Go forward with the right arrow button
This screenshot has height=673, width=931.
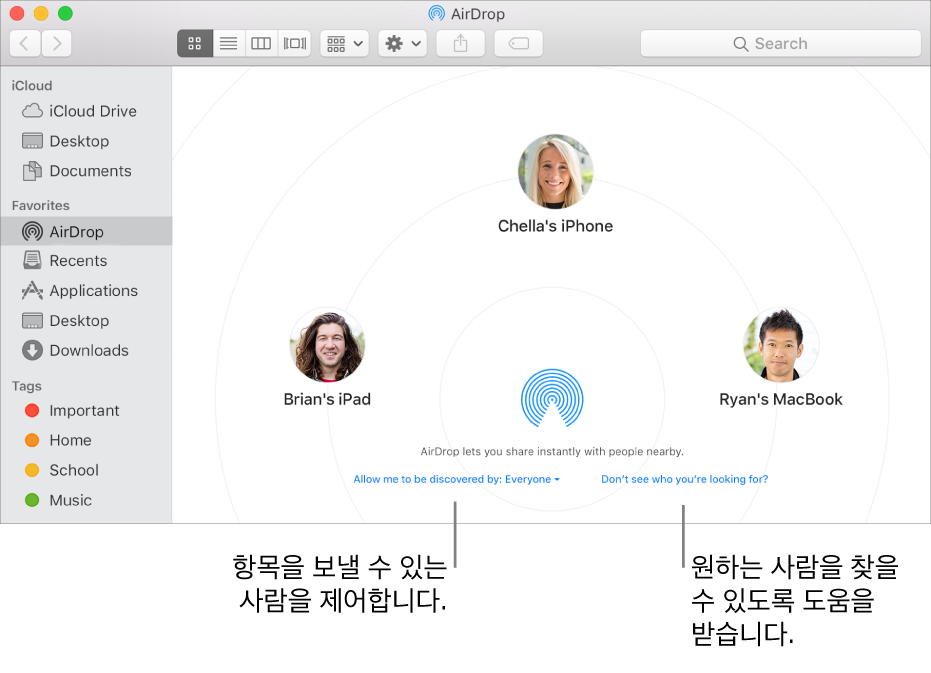(56, 43)
